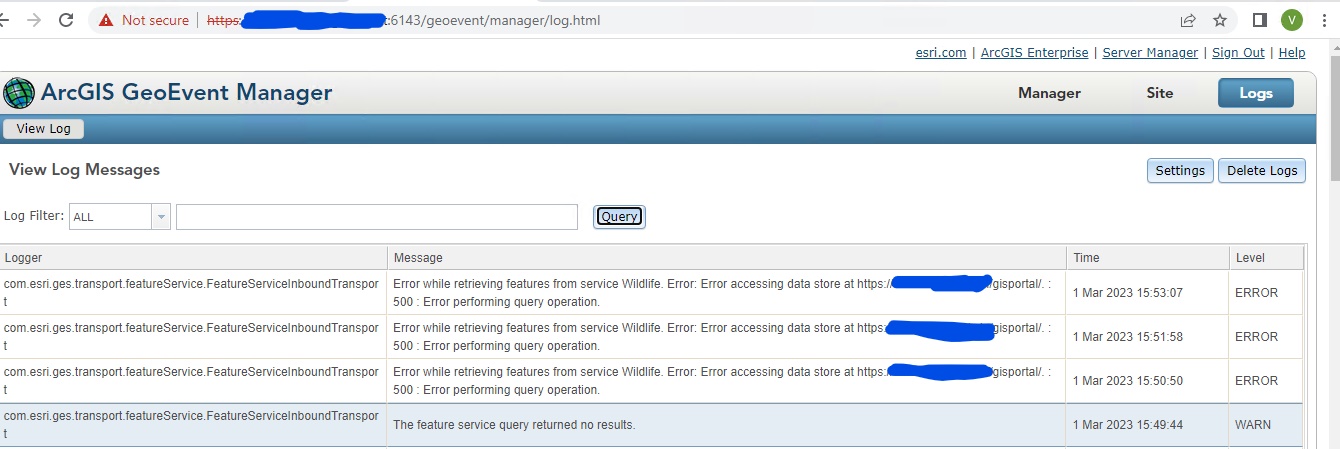Click the logger name in the 15:53:07 row

[192, 292]
